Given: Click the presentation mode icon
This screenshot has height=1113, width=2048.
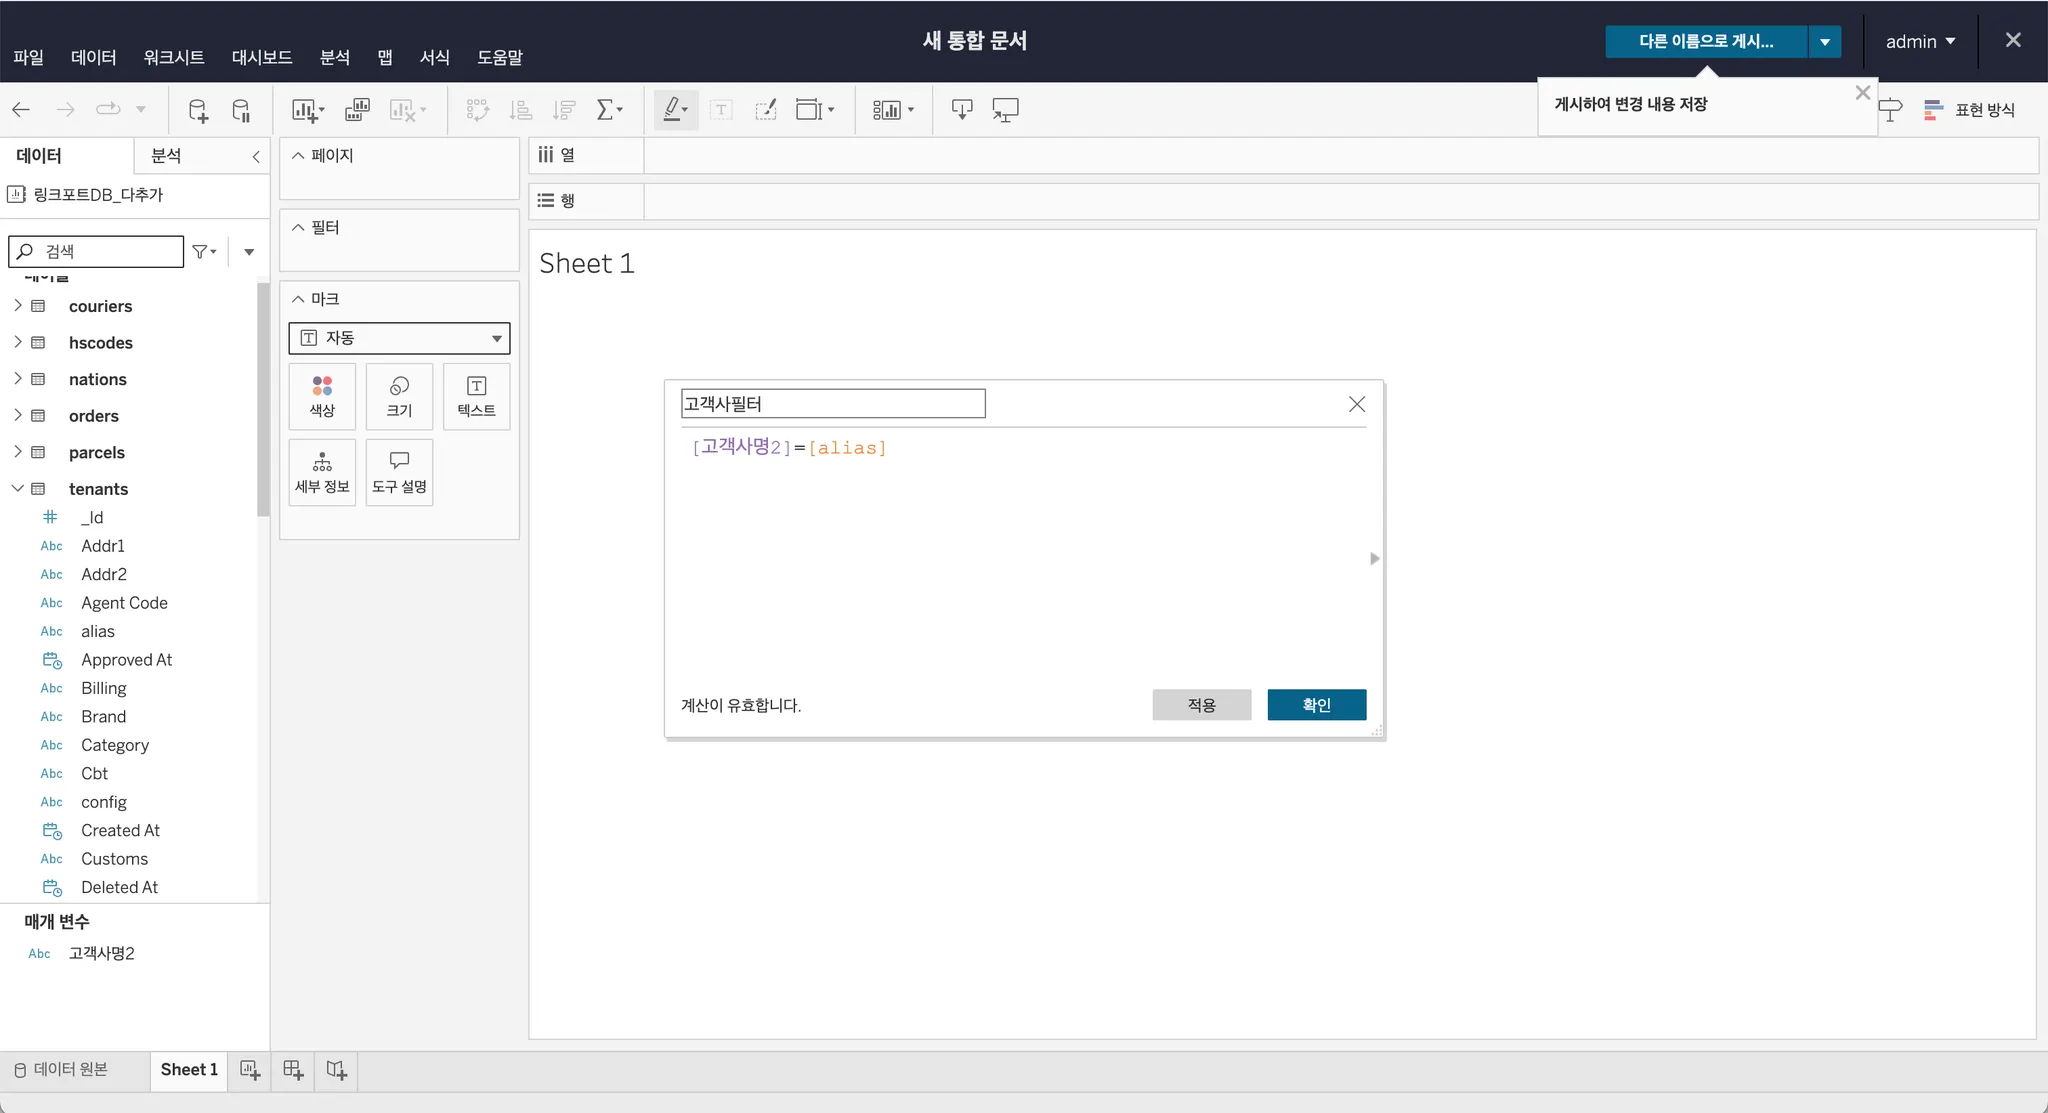Looking at the screenshot, I should coord(1005,110).
